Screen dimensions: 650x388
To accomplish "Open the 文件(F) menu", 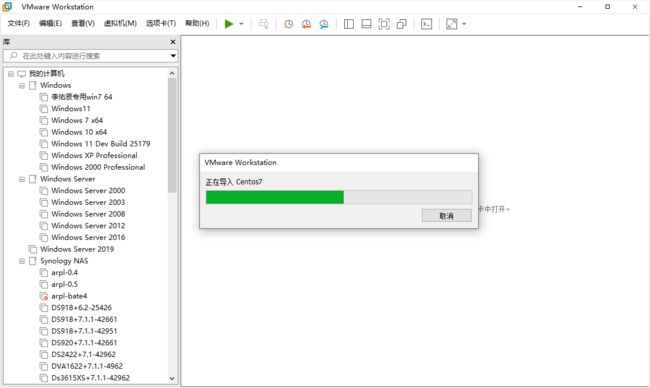I will point(19,23).
